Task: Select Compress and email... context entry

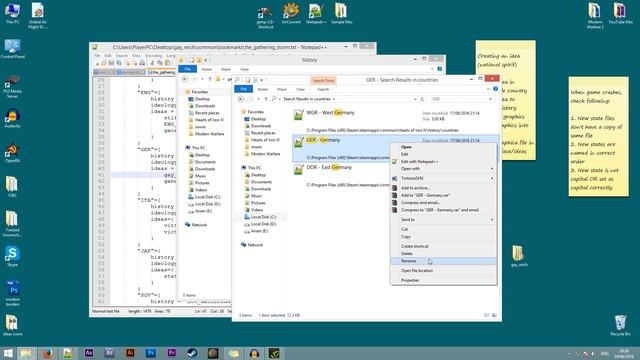Action: tap(443, 202)
